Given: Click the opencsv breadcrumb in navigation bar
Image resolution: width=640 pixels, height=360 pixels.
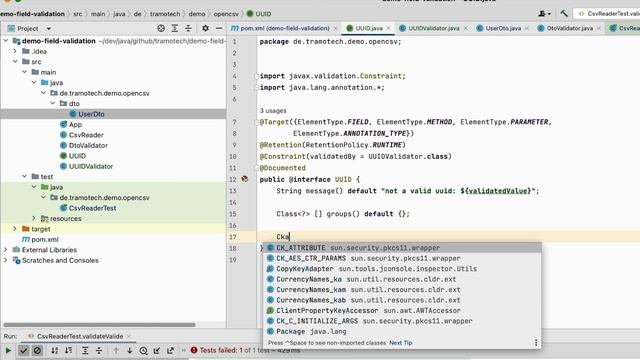Looking at the screenshot, I should click(226, 13).
